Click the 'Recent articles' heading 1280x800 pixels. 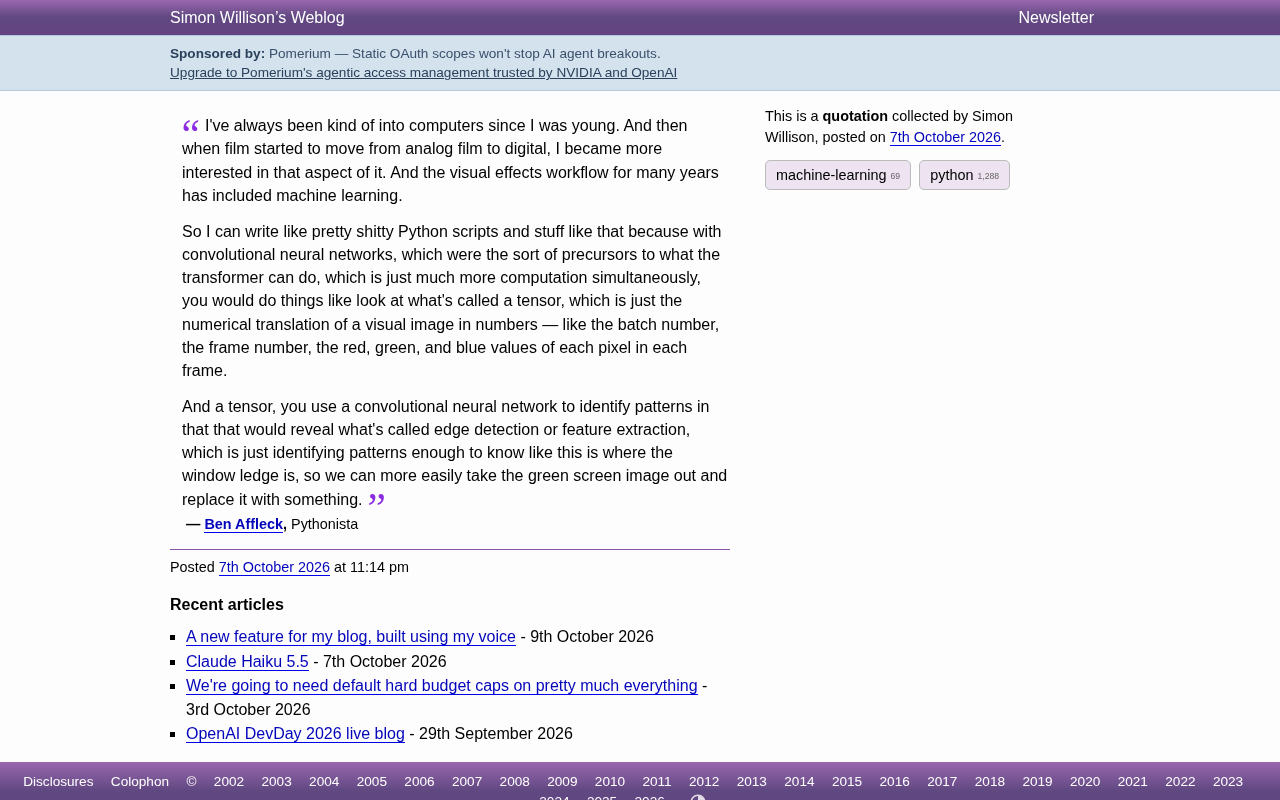(x=227, y=604)
